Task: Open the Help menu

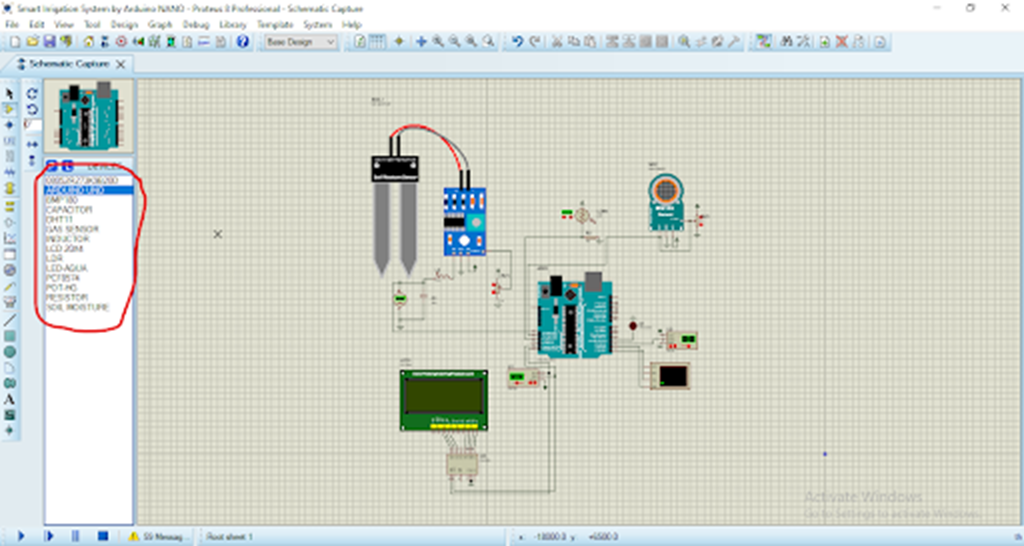Action: click(x=351, y=24)
